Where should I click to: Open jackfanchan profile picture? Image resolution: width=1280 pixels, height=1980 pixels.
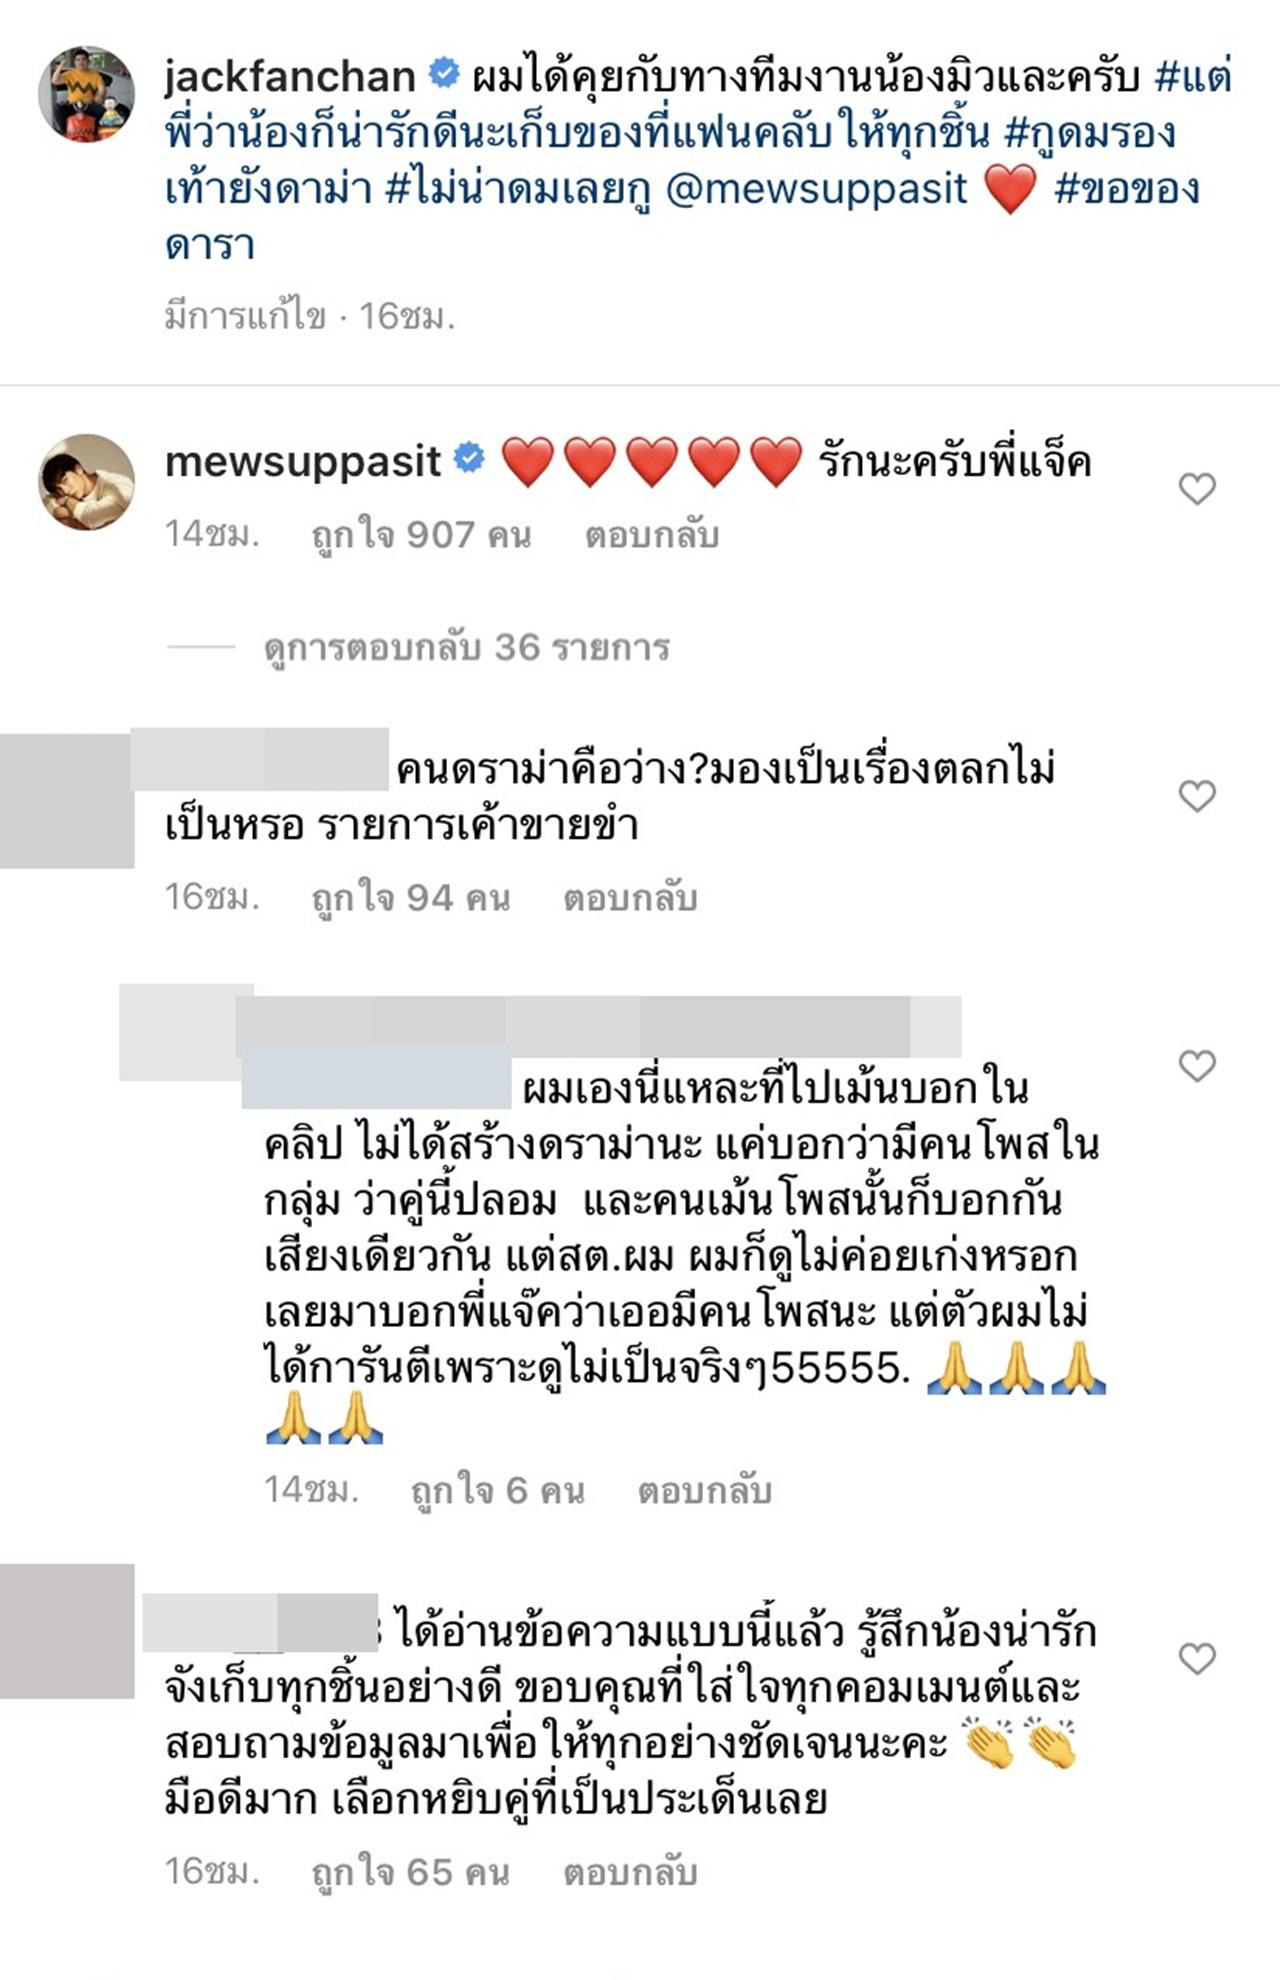[x=86, y=93]
